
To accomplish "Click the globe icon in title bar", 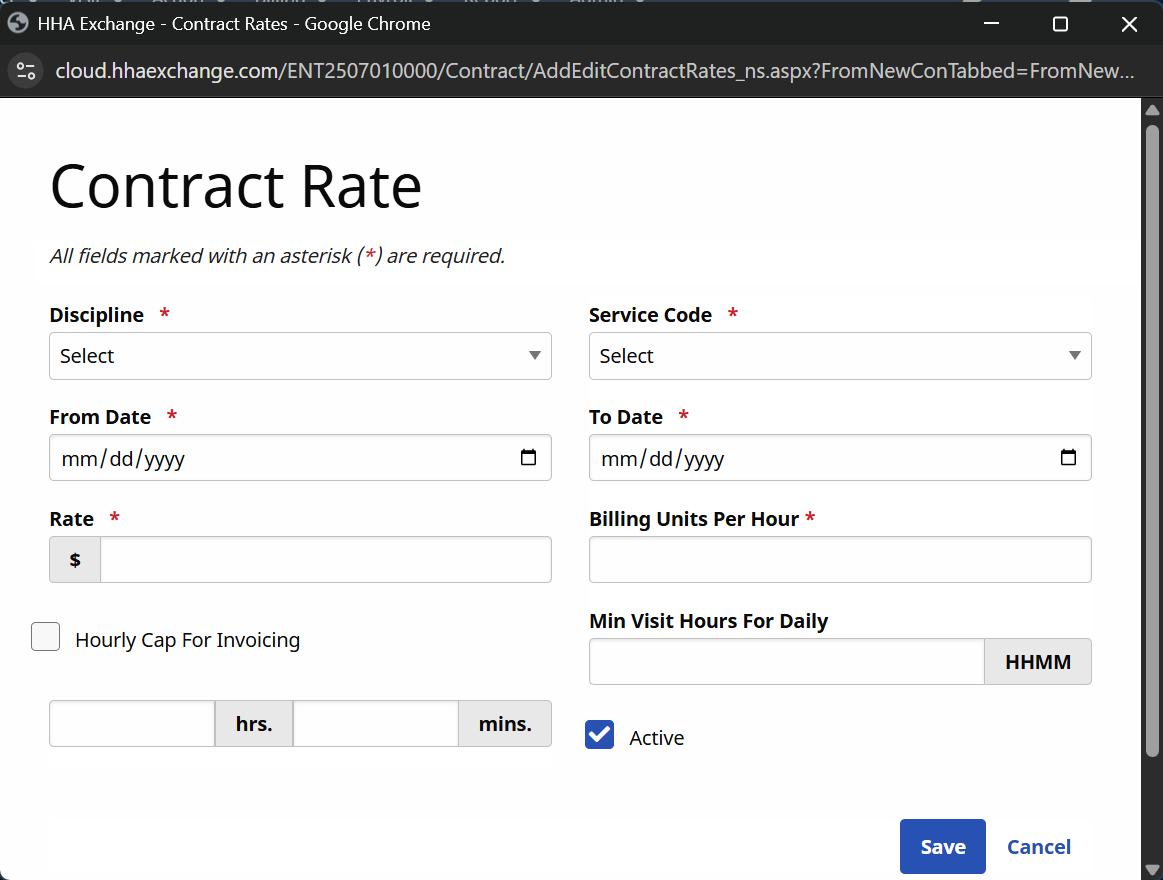I will [x=18, y=23].
